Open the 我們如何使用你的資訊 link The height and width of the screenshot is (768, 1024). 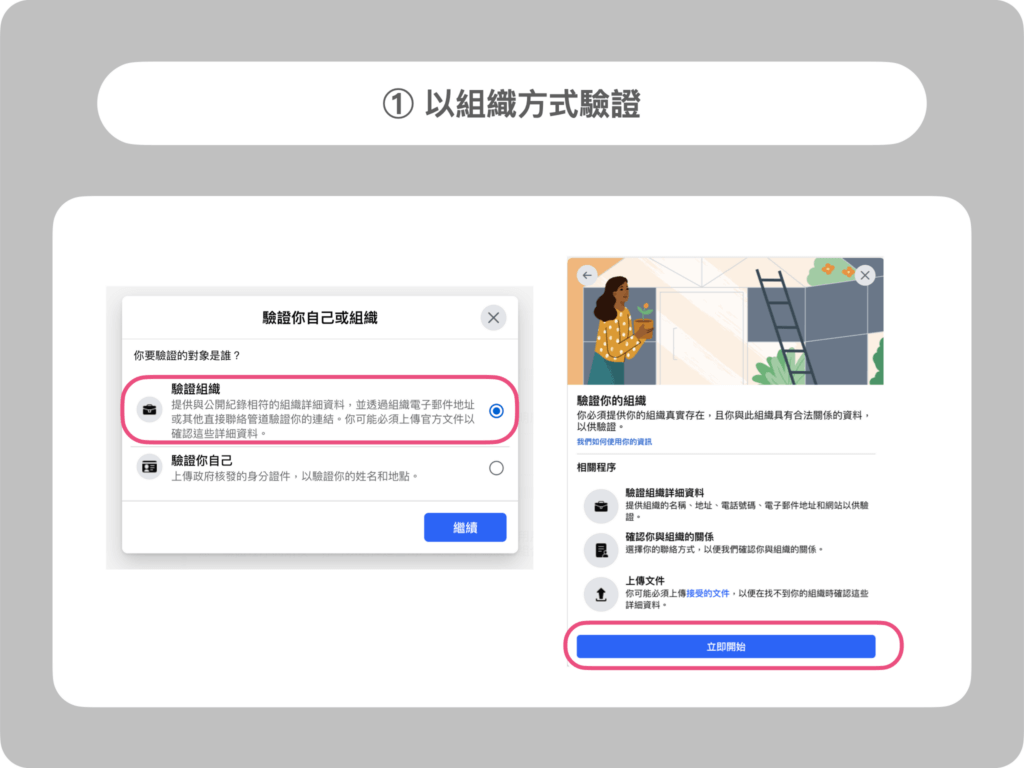point(614,442)
